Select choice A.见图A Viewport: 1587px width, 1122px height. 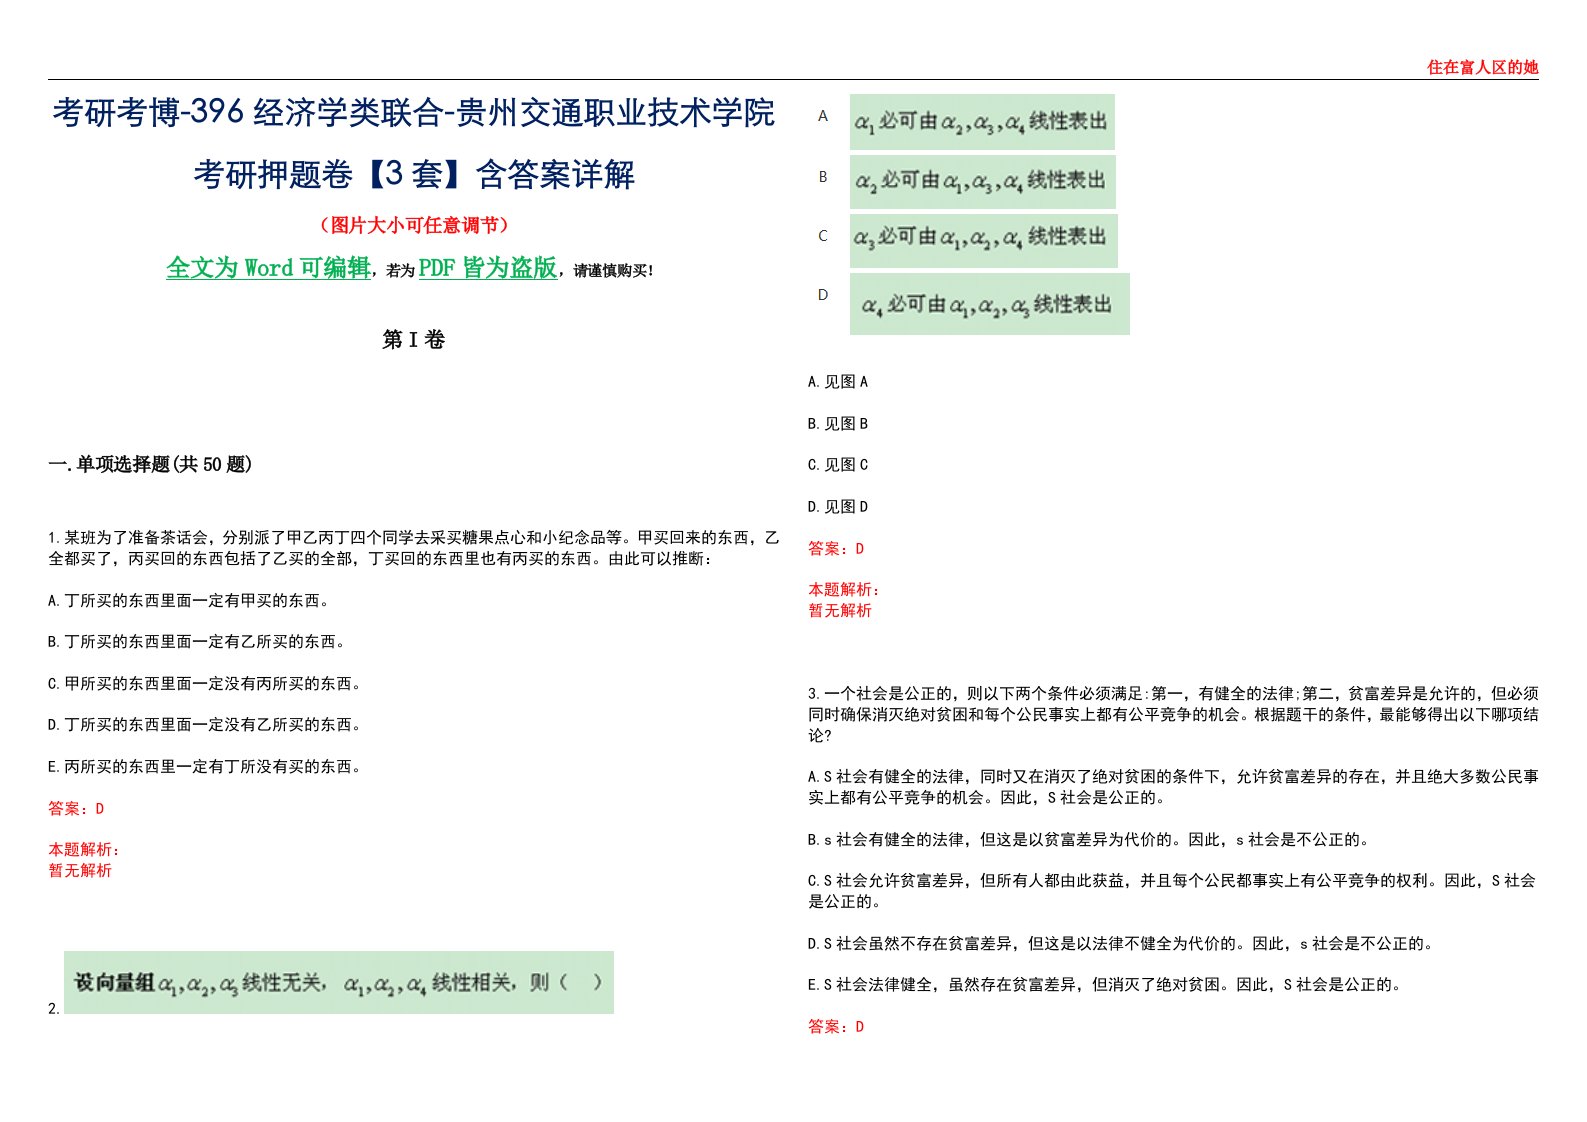pos(838,382)
